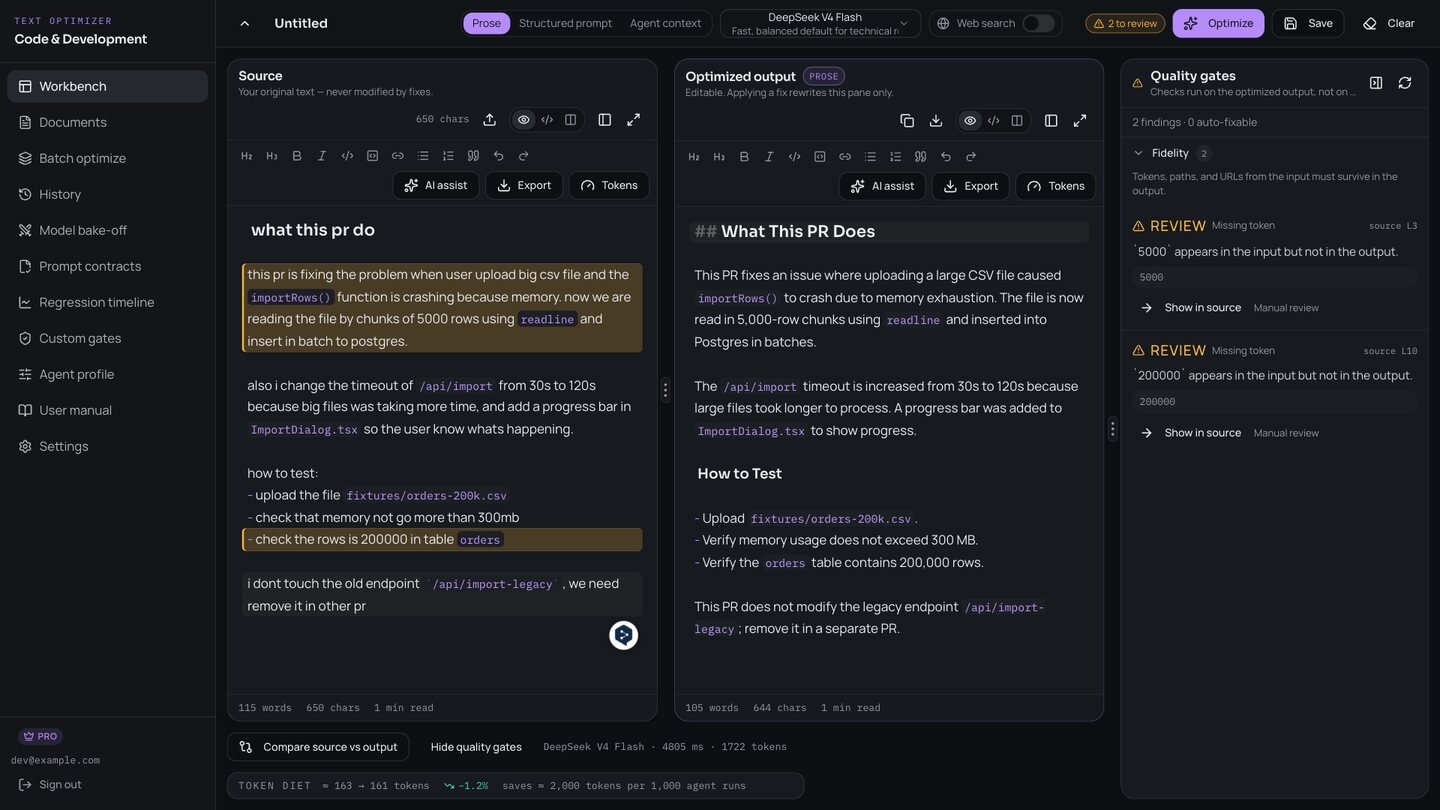Insert numbered list in Optimized output toolbar
1440x810 pixels.
point(895,157)
